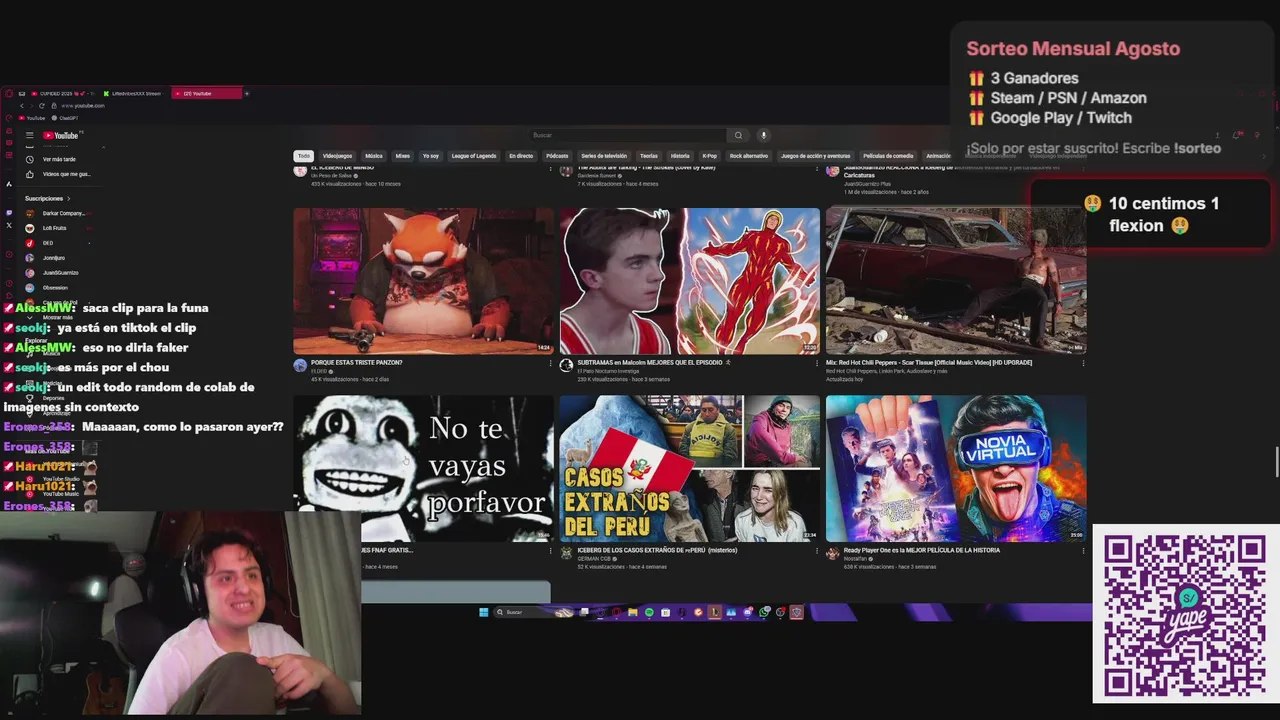Screen dimensions: 1280x720
Task: Select the Música filter chip
Action: (374, 156)
